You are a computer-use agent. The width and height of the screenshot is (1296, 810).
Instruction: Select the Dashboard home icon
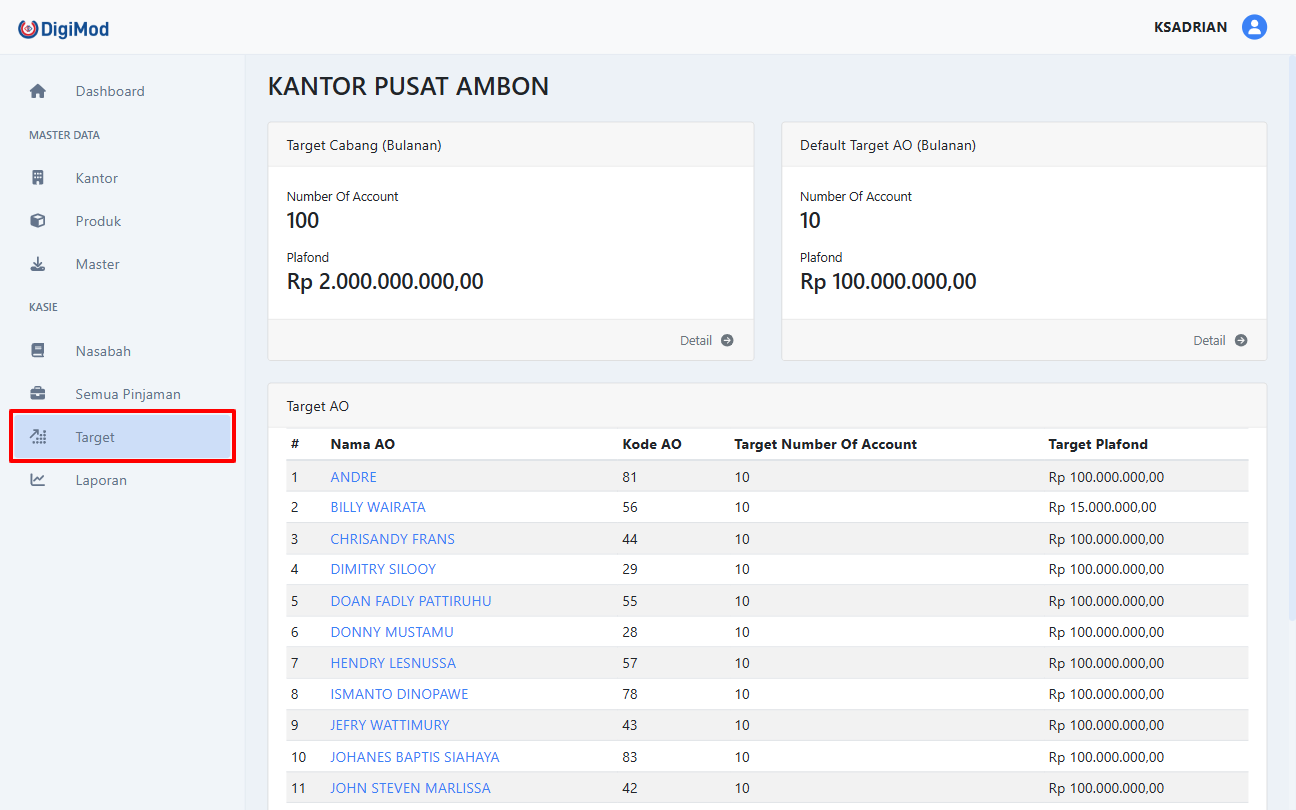(37, 91)
